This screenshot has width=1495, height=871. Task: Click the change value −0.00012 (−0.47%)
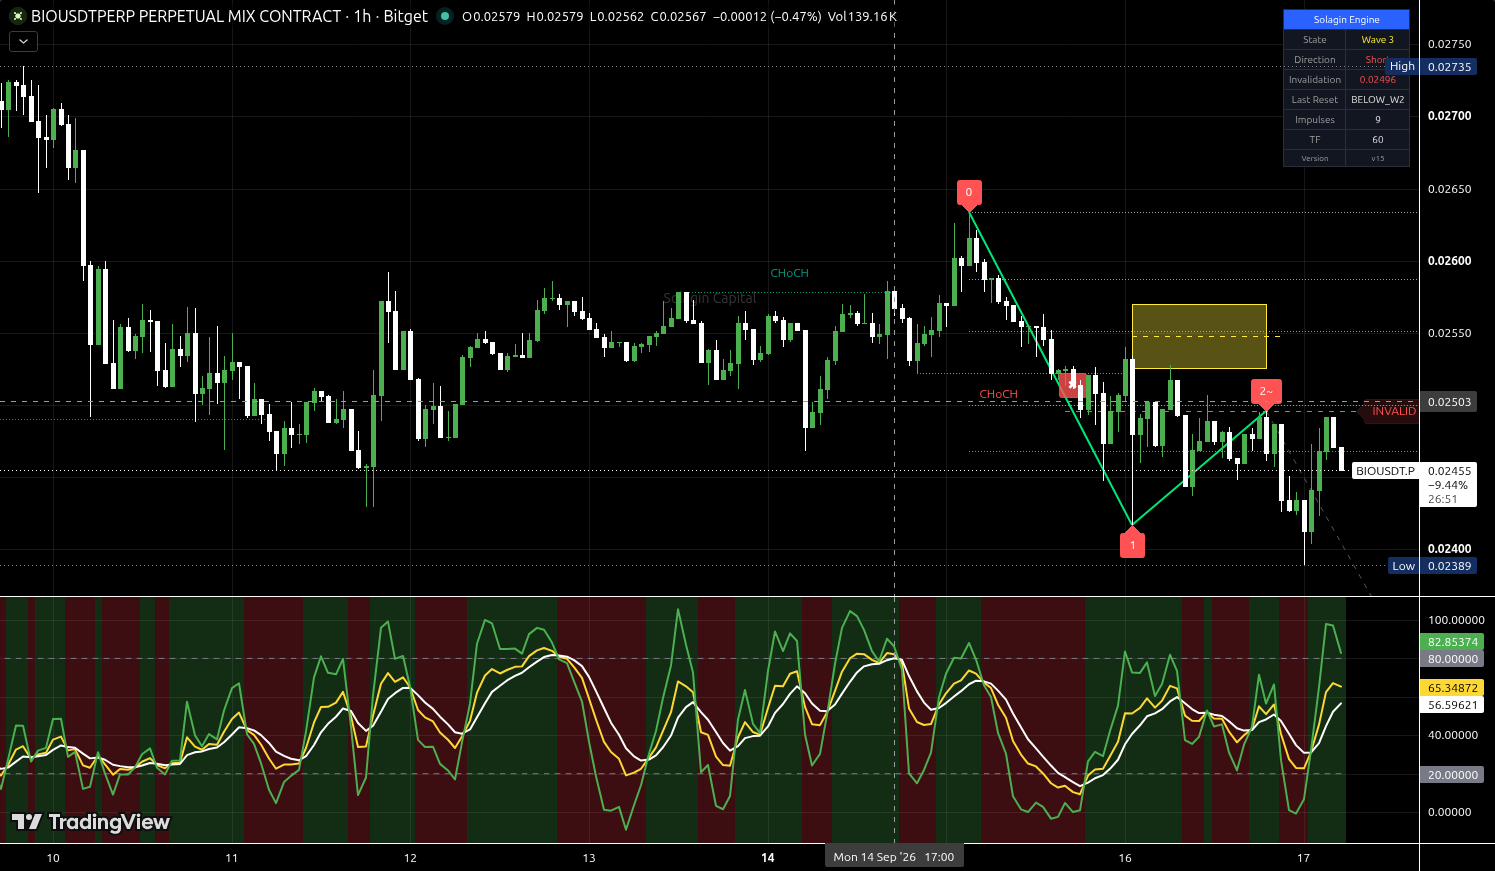(x=767, y=17)
